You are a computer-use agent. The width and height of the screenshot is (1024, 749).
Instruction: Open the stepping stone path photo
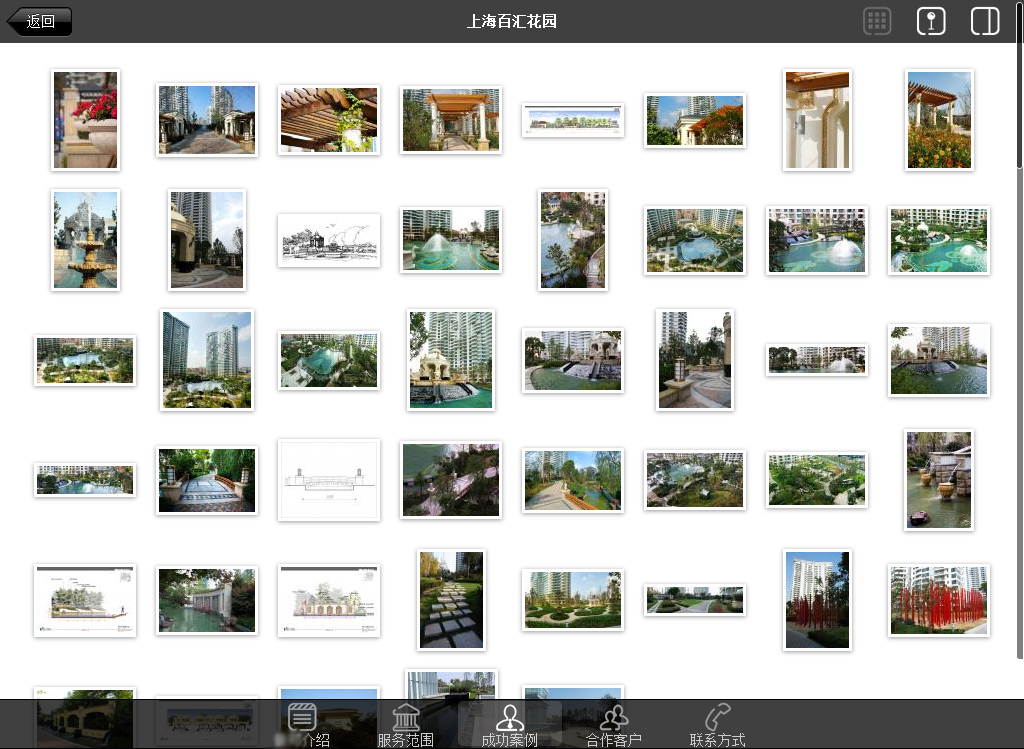[x=451, y=600]
